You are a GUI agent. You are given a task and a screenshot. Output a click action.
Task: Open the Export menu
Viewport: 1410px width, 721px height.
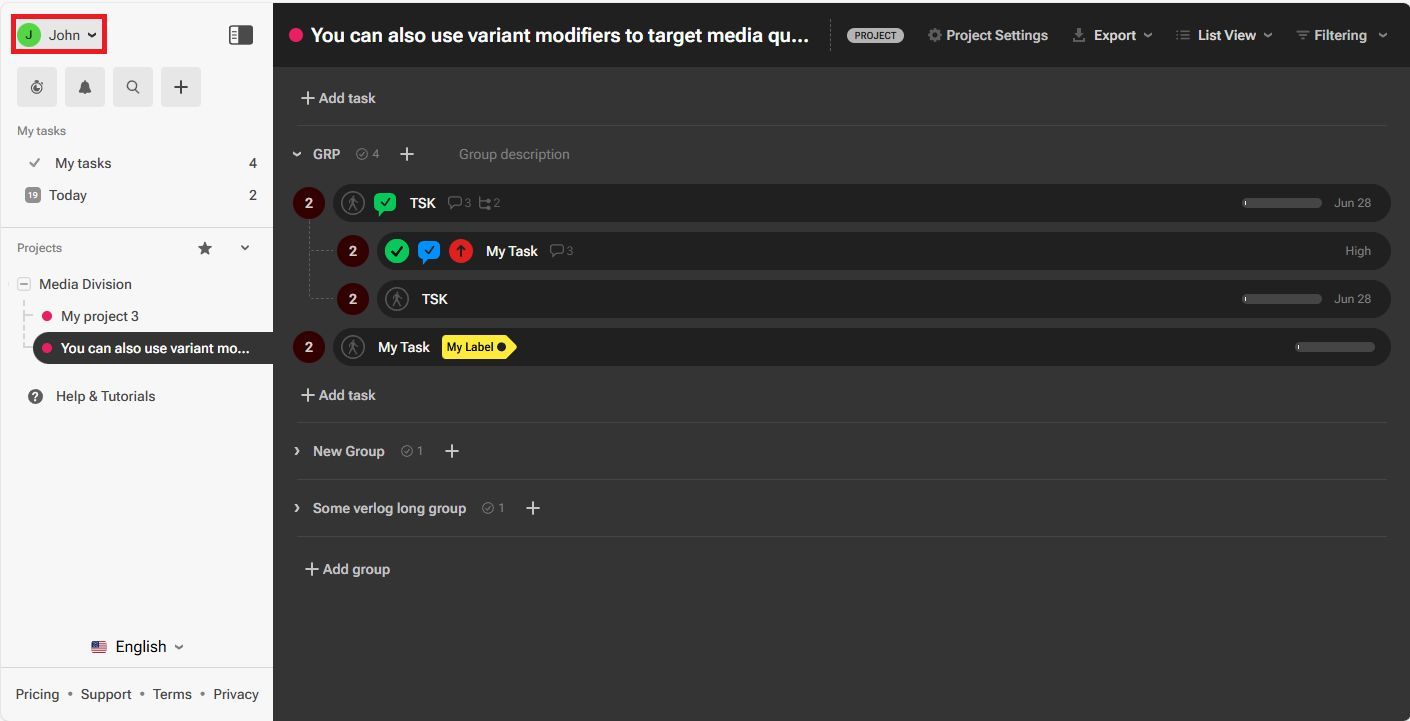[x=1112, y=35]
